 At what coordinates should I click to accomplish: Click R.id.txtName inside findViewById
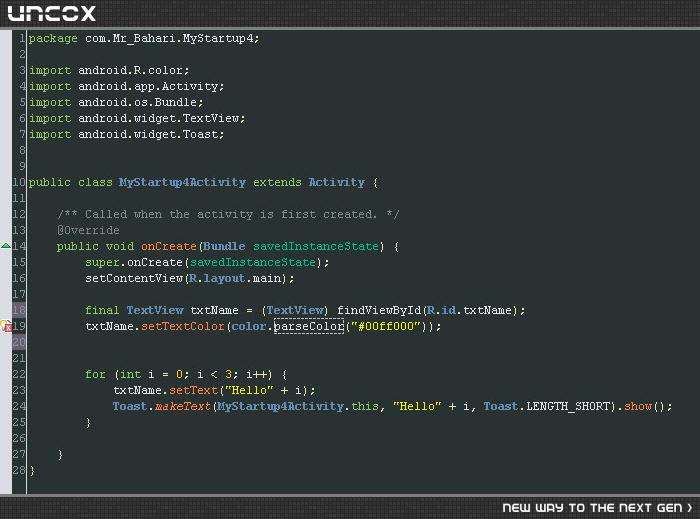click(469, 310)
